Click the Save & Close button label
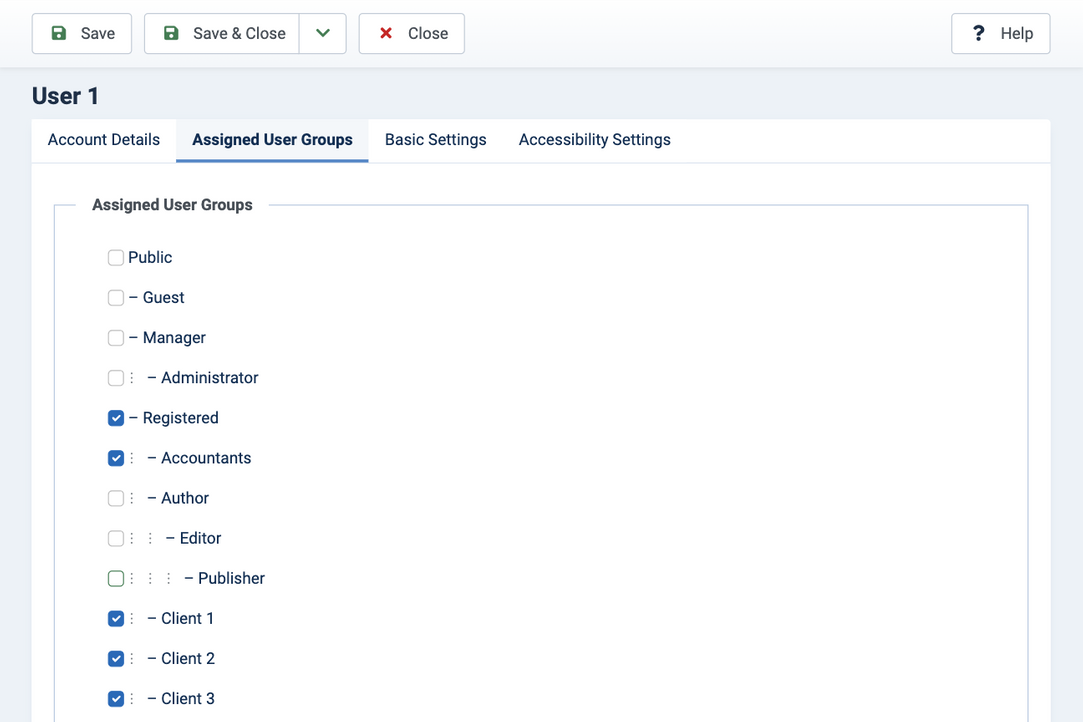Screen dimensions: 1083x722 (239, 33)
